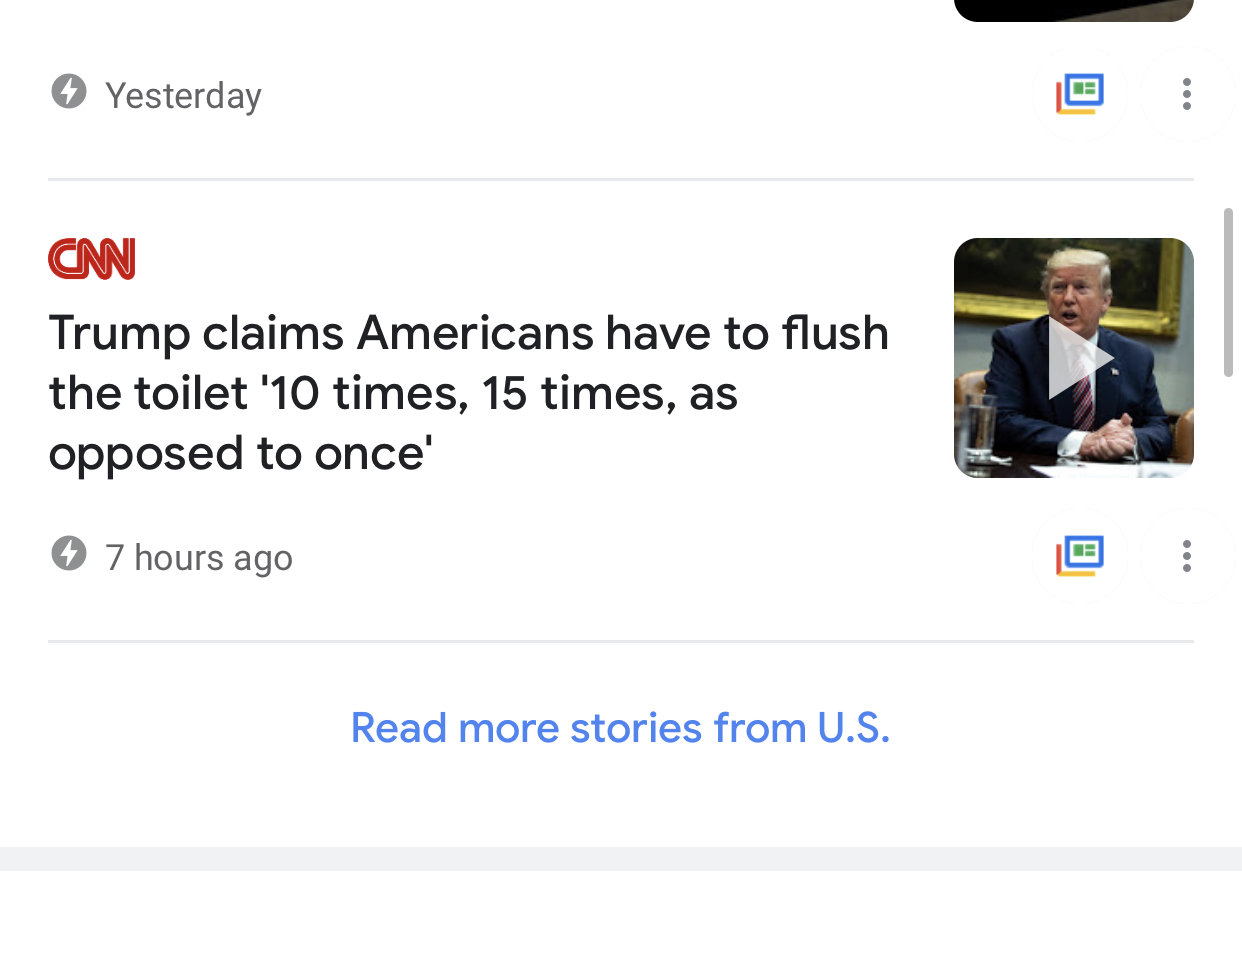View full coverage of CNN Trump story

coord(1080,556)
